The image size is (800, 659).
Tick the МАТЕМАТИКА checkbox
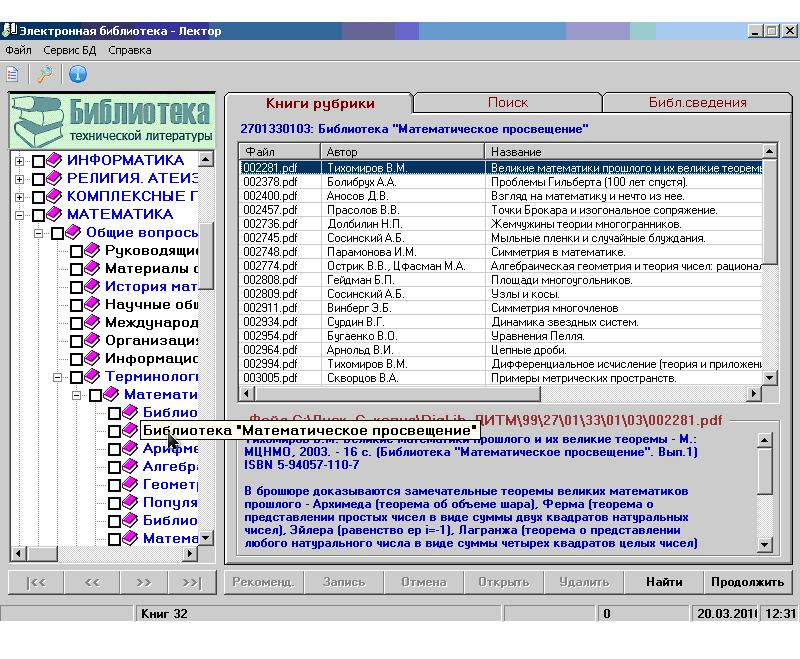pyautogui.click(x=38, y=215)
